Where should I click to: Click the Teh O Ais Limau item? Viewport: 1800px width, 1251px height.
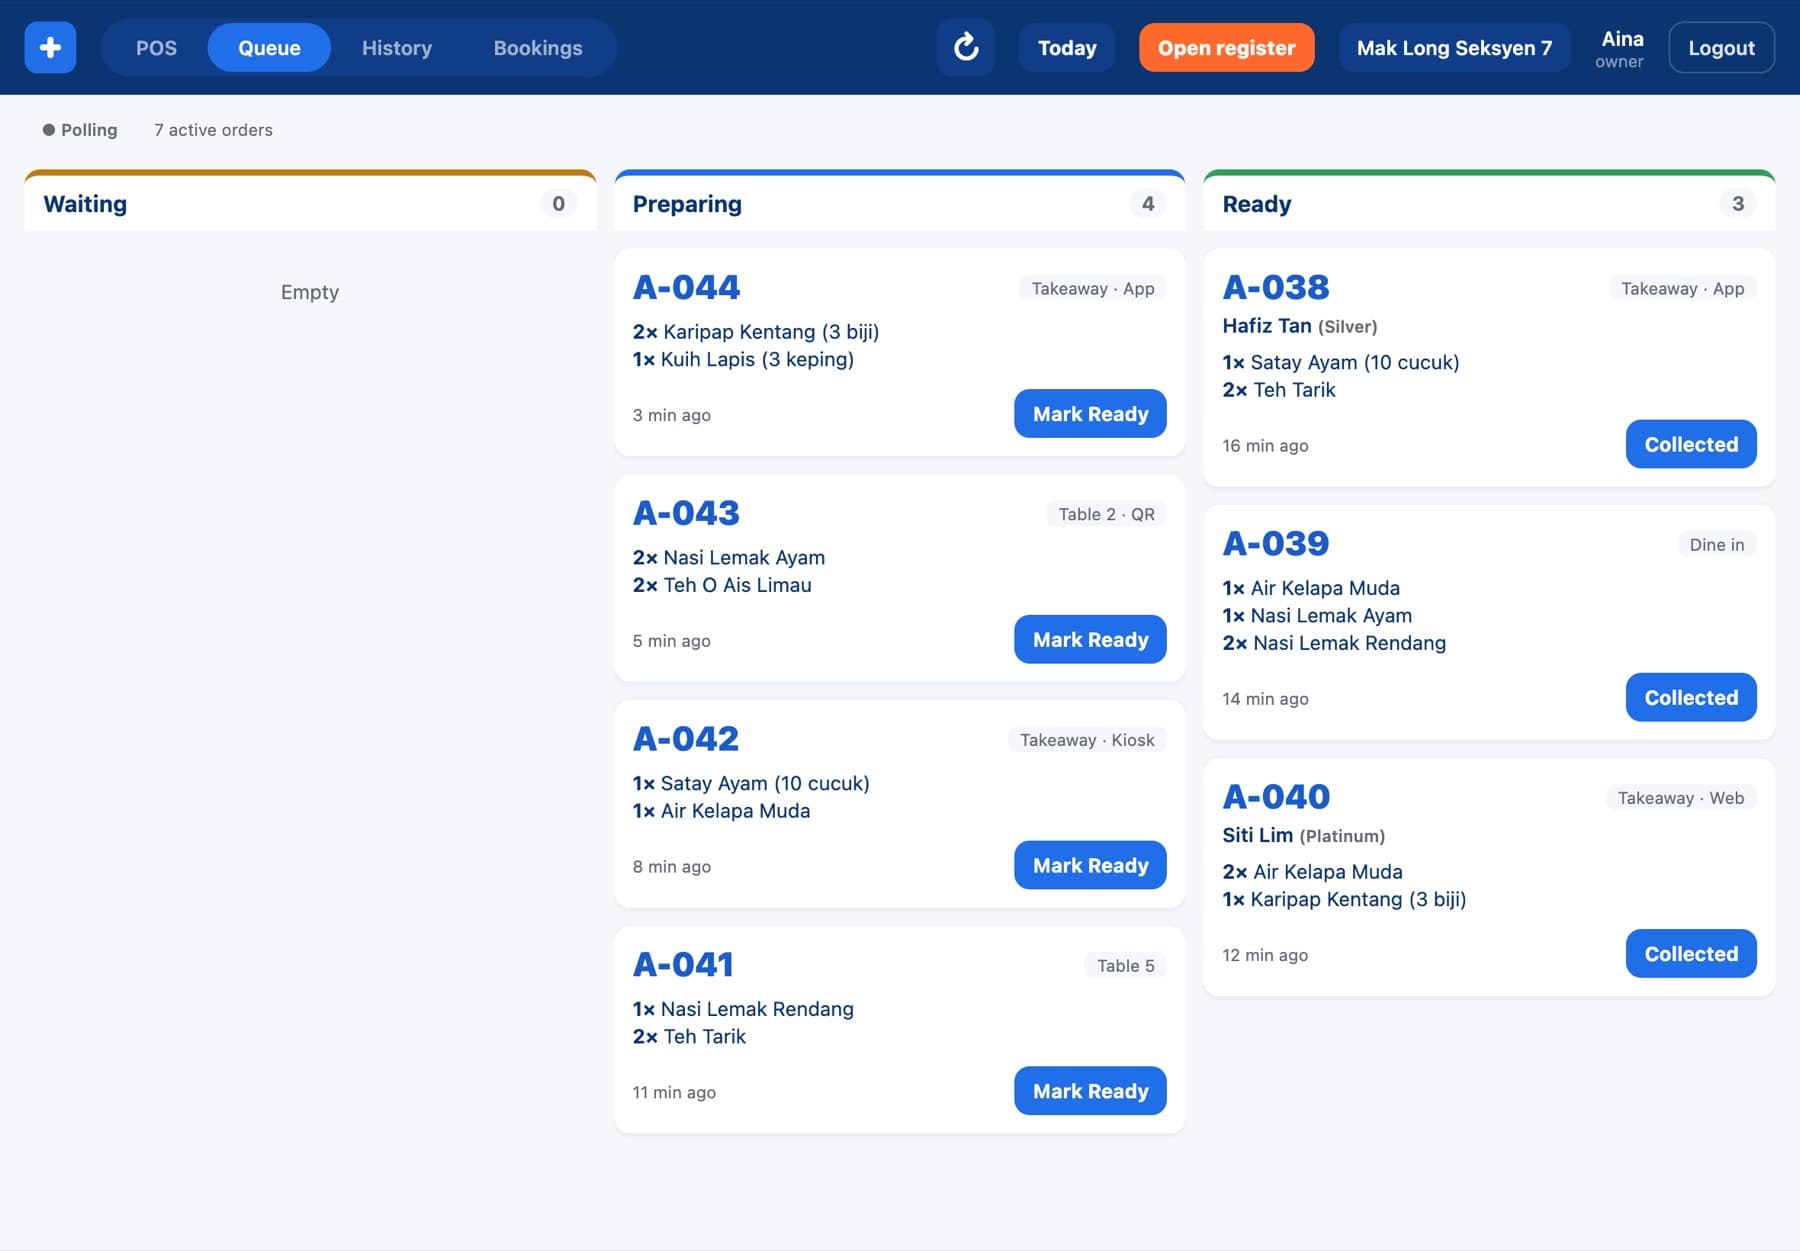tap(721, 585)
